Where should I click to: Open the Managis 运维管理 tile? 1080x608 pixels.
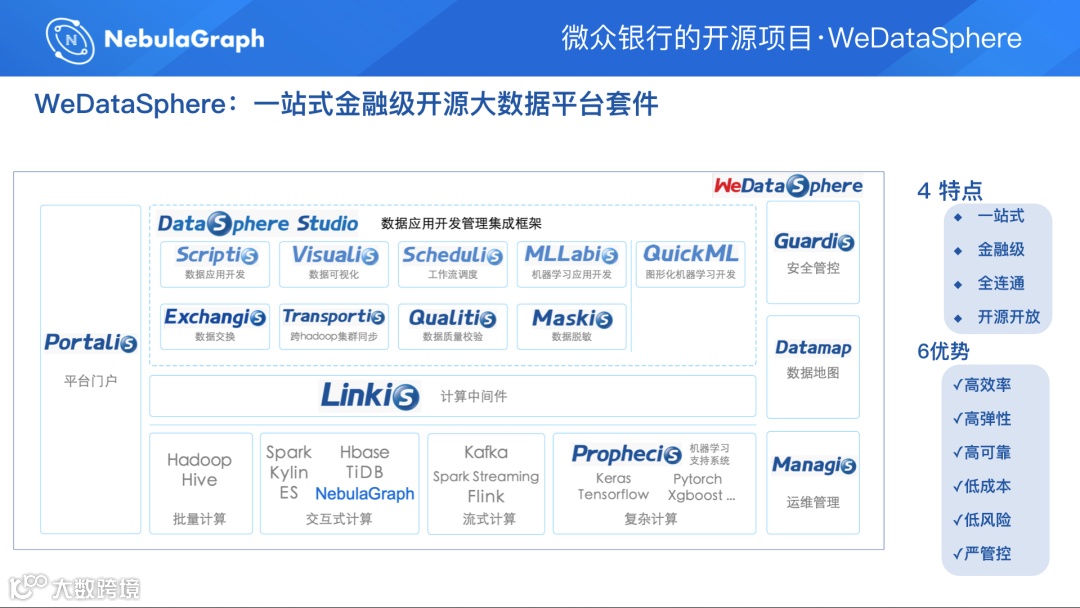(x=813, y=483)
